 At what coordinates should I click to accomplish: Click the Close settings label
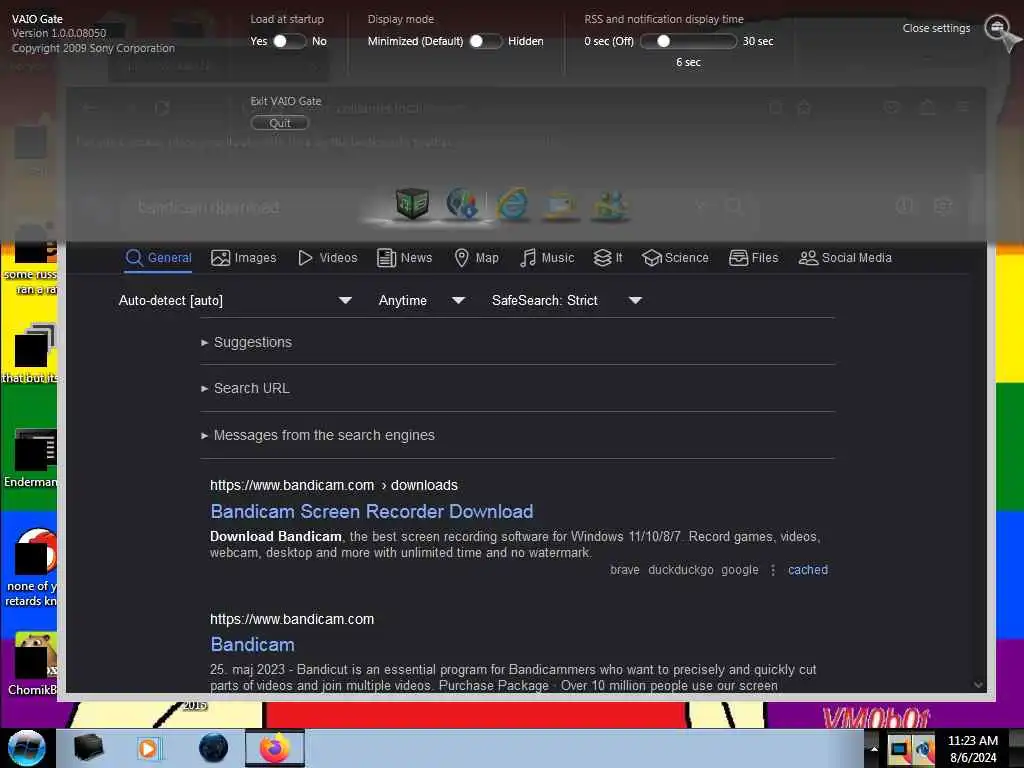point(936,28)
